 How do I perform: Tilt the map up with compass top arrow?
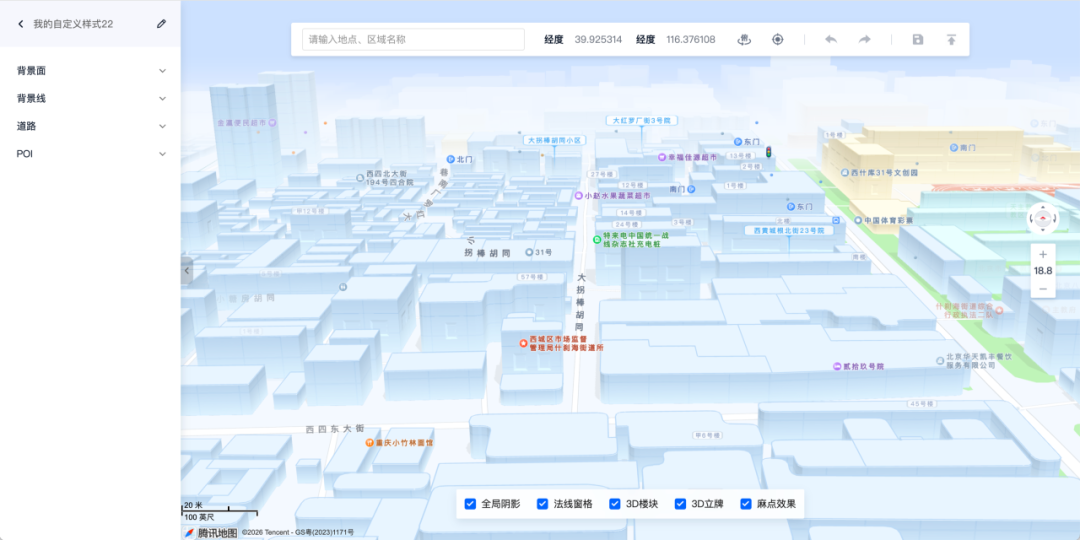(1043, 207)
